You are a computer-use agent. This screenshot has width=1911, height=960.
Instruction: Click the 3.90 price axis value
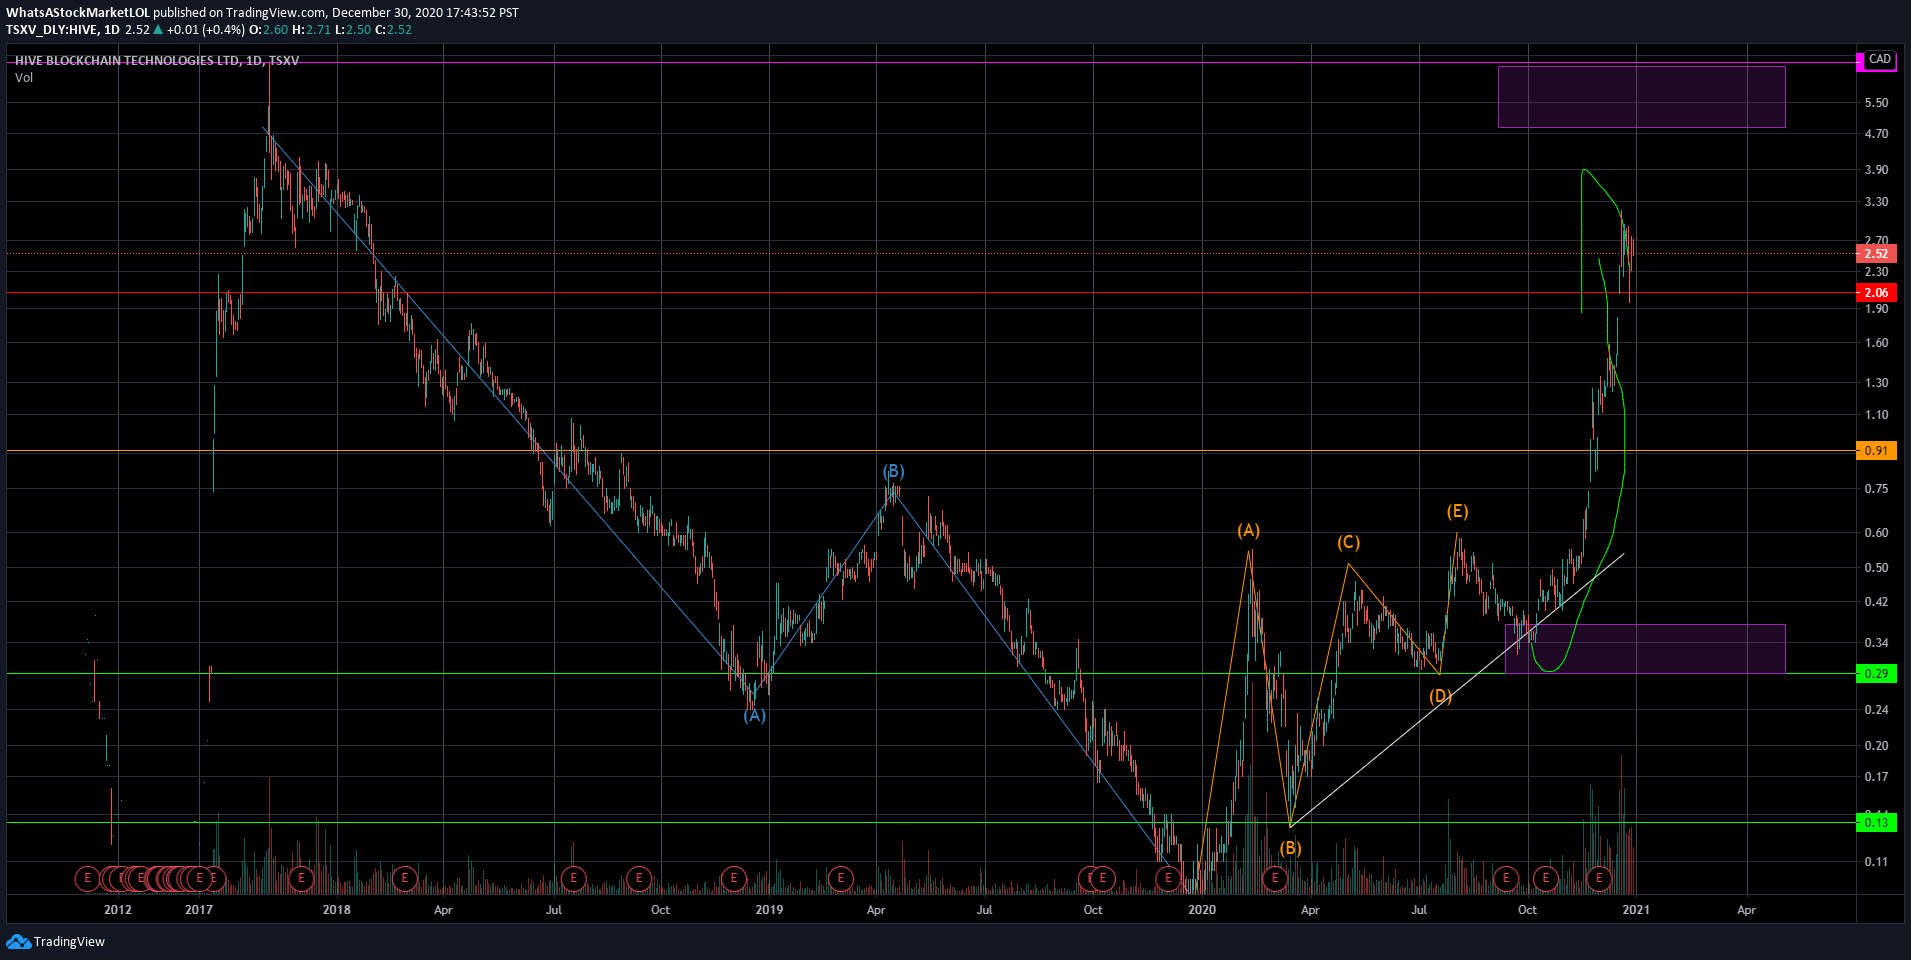[x=1876, y=170]
